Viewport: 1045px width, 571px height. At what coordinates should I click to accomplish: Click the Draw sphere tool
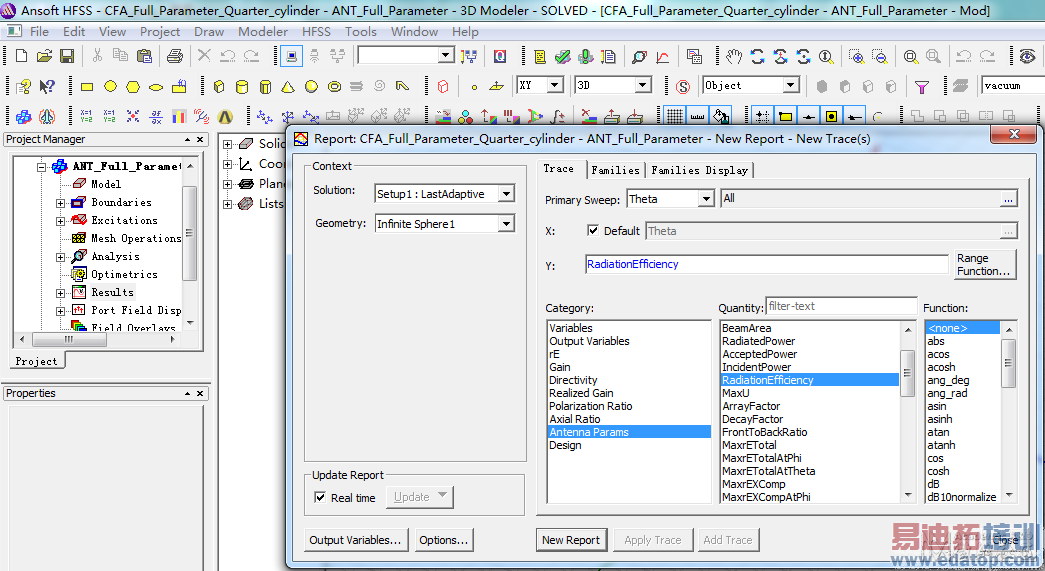pos(311,87)
